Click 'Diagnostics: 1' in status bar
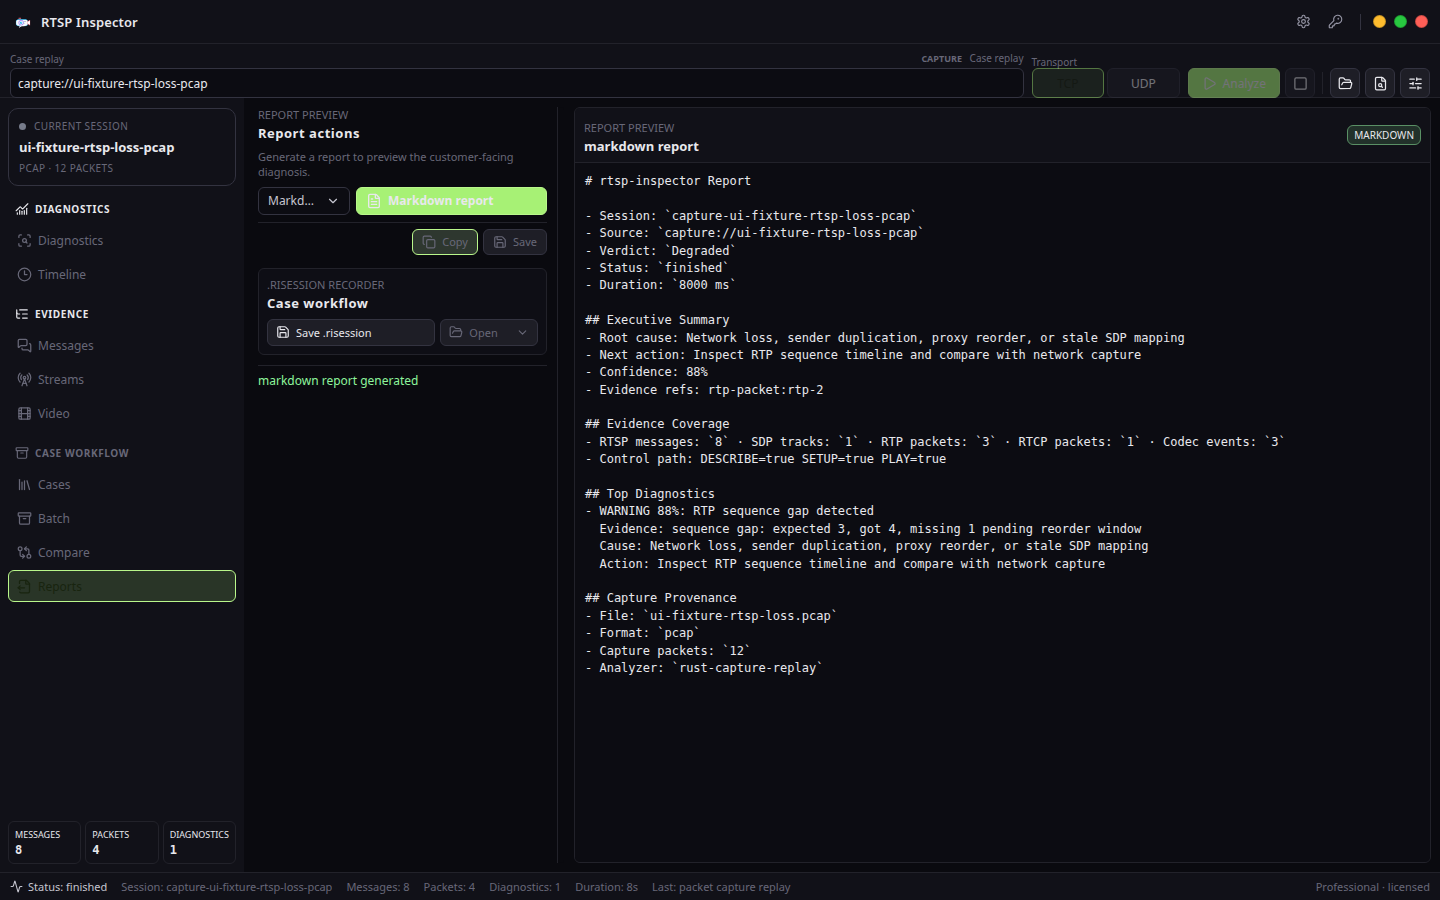1440x900 pixels. (525, 887)
